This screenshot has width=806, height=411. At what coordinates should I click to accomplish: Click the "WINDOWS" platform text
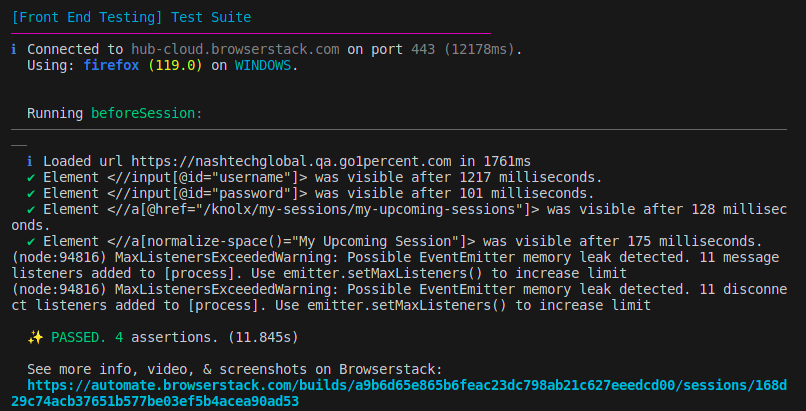point(266,65)
